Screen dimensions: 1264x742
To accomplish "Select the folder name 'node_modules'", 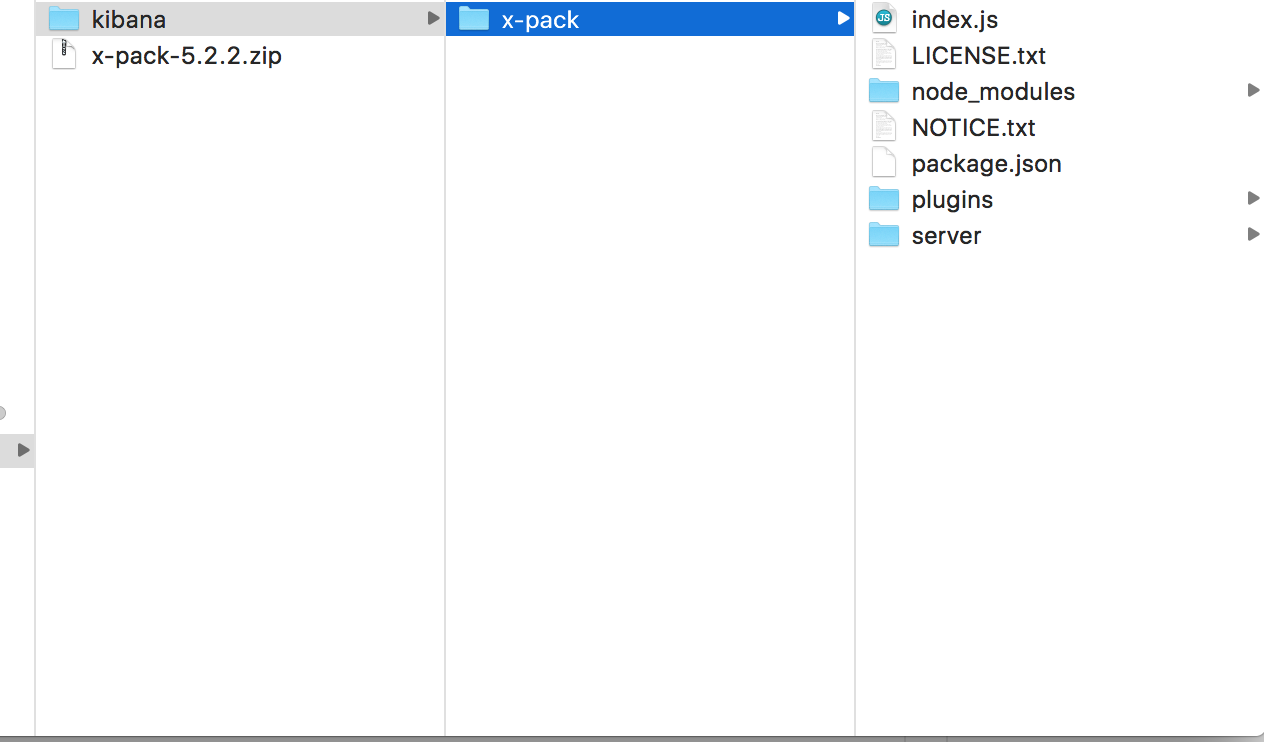I will coord(993,92).
